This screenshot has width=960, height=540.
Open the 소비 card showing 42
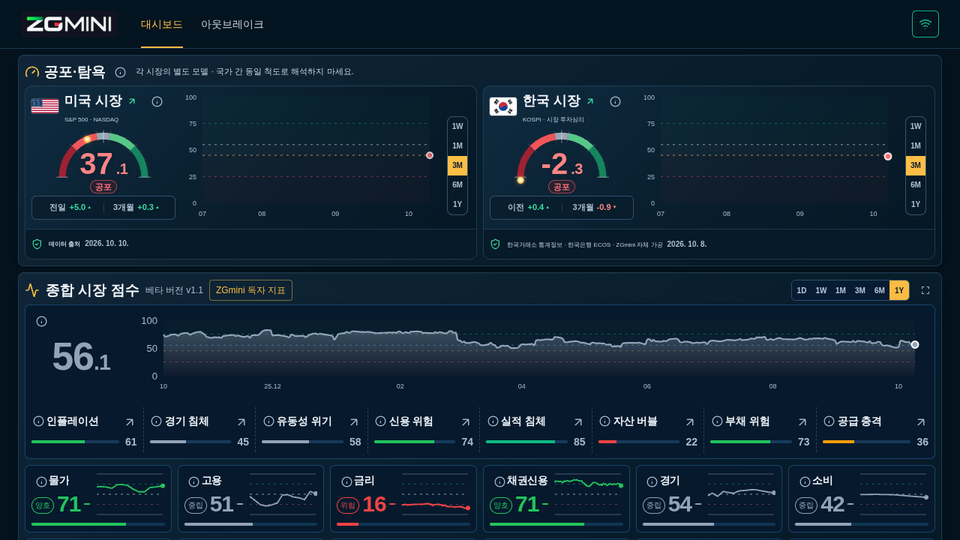861,498
